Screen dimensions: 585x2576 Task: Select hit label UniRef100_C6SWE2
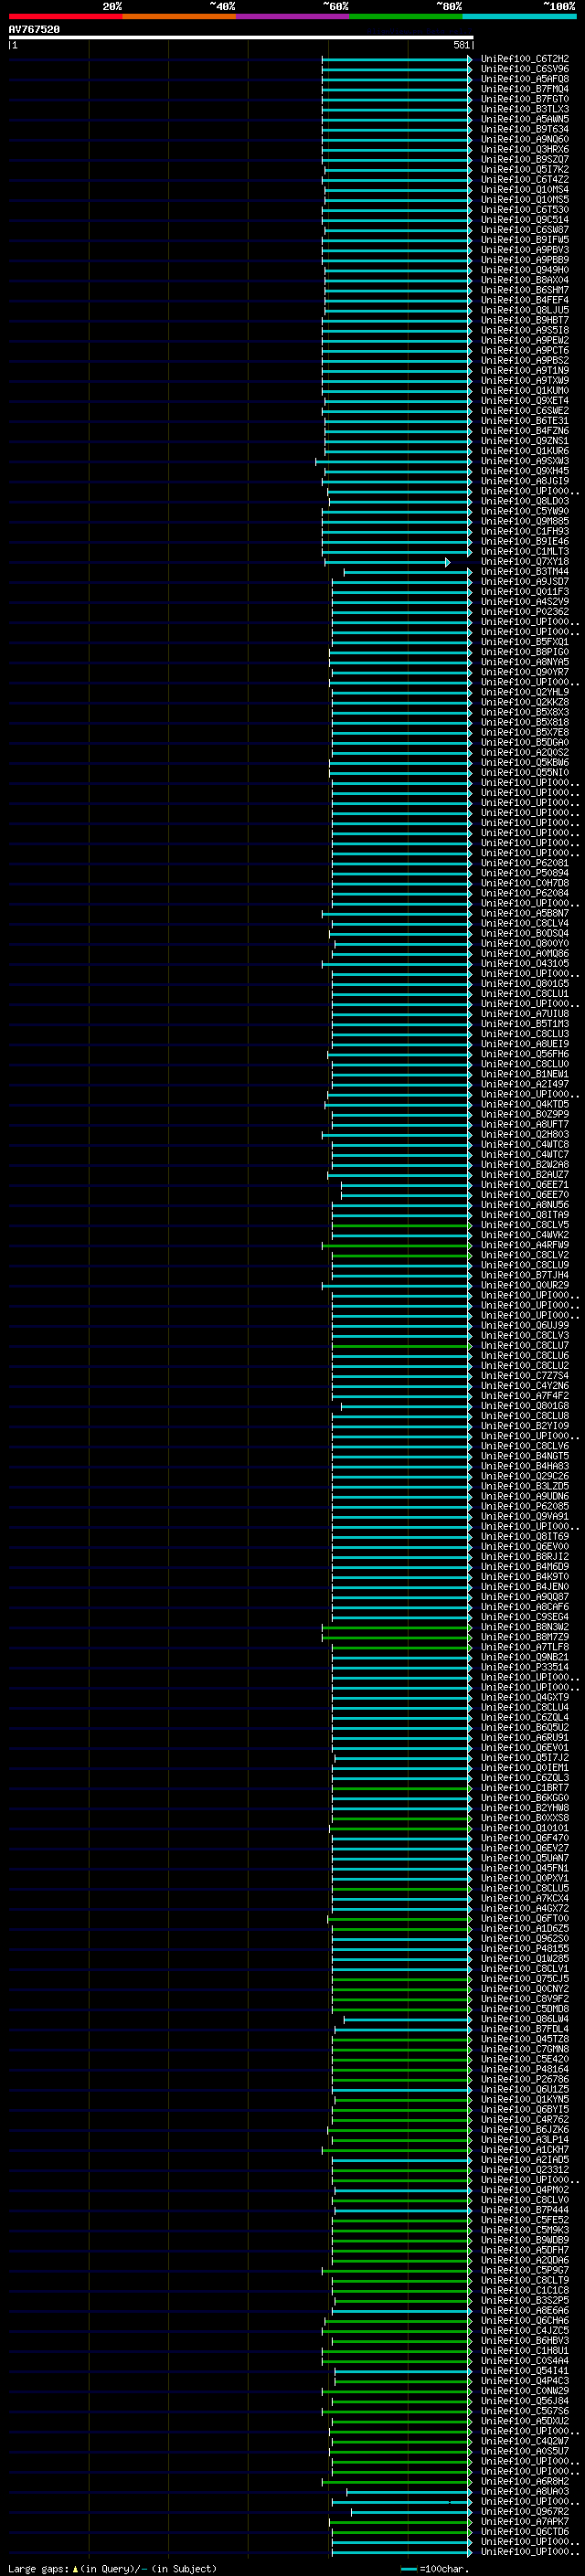tap(525, 410)
